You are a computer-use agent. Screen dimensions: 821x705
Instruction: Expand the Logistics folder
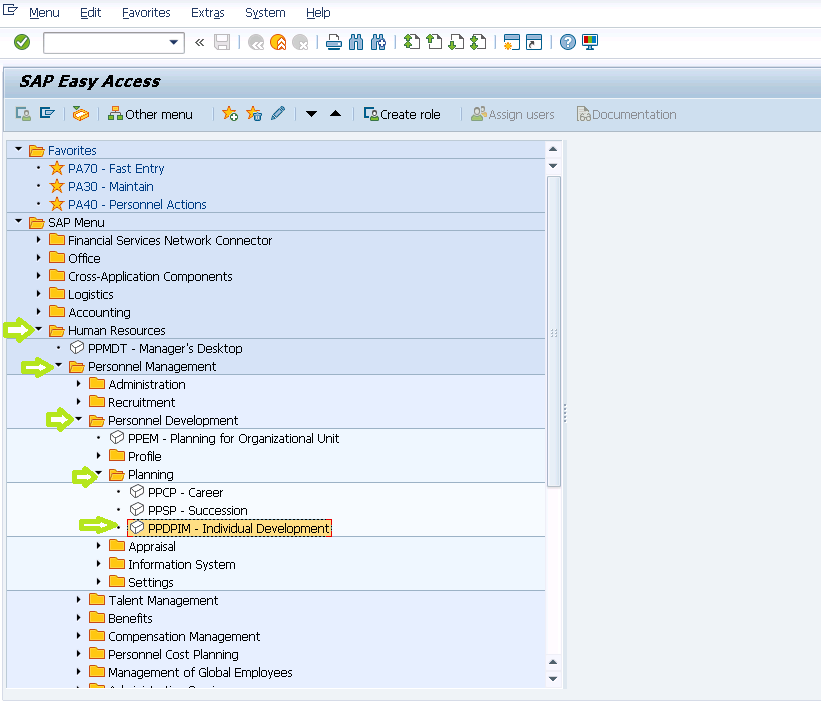point(38,294)
